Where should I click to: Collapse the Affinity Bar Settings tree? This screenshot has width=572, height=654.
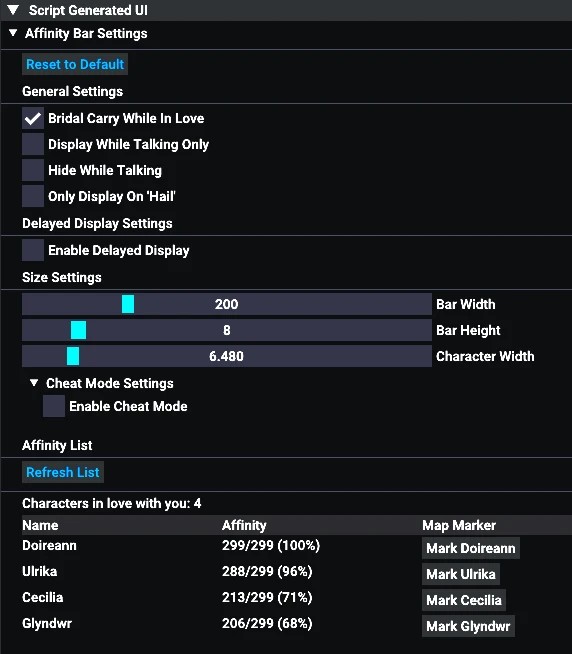click(x=13, y=33)
